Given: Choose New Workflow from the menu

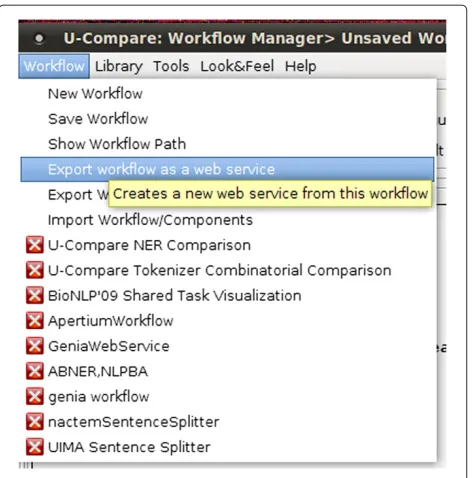Looking at the screenshot, I should pos(228,94).
